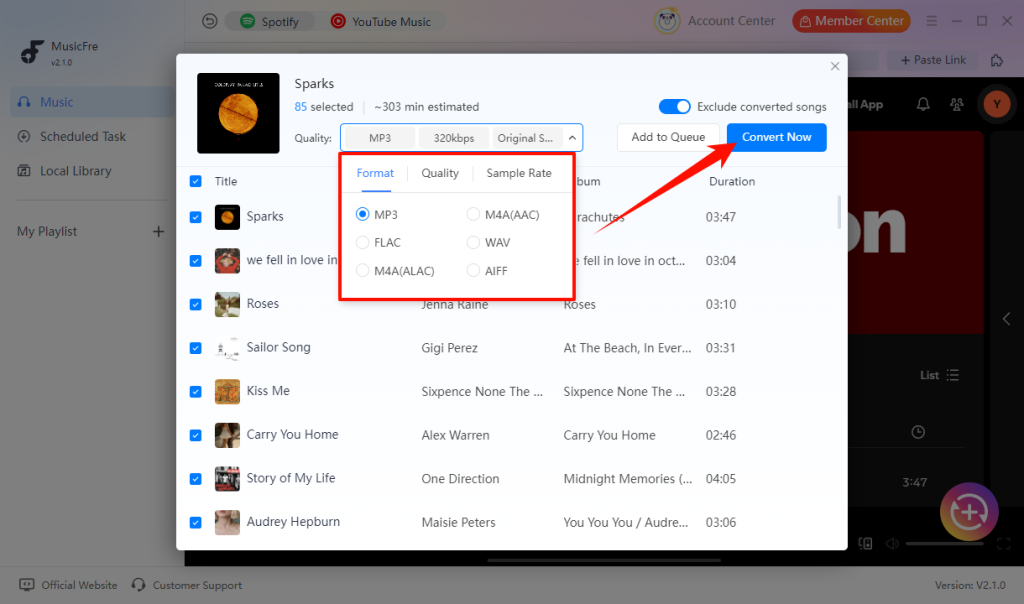Click the connect to device icon
This screenshot has width=1024, height=604.
click(865, 543)
